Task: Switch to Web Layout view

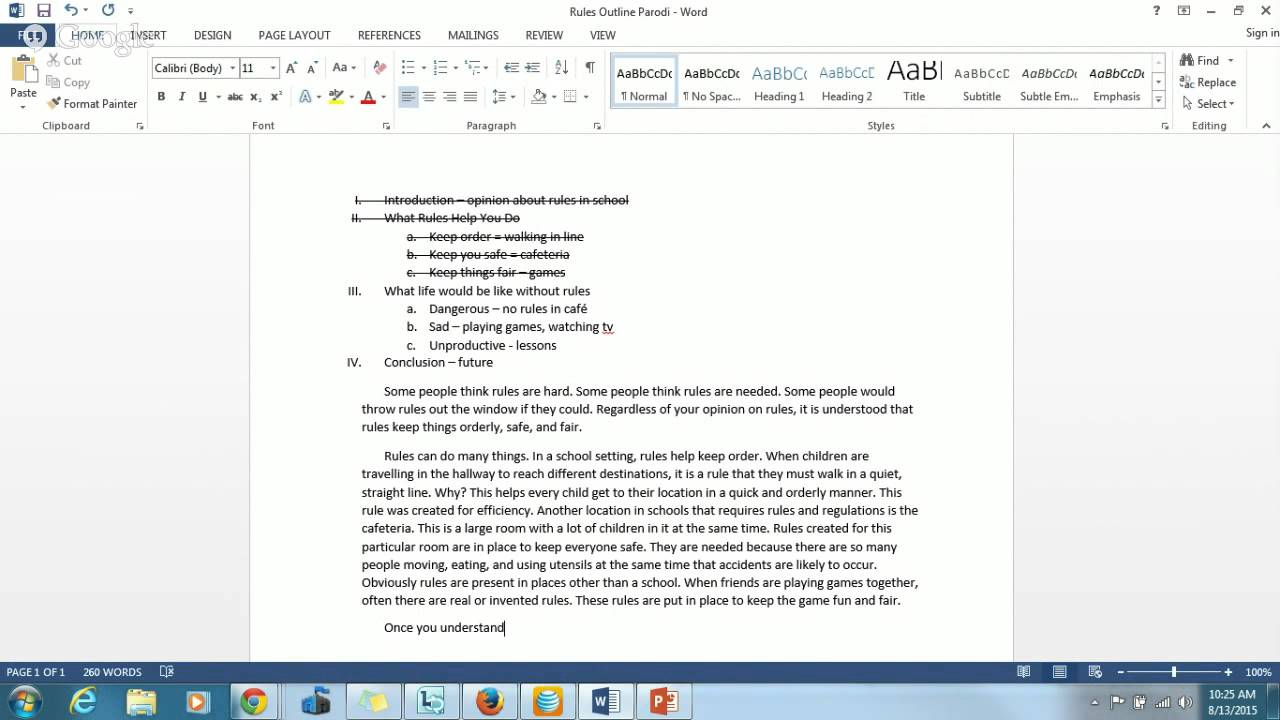Action: tap(1095, 672)
